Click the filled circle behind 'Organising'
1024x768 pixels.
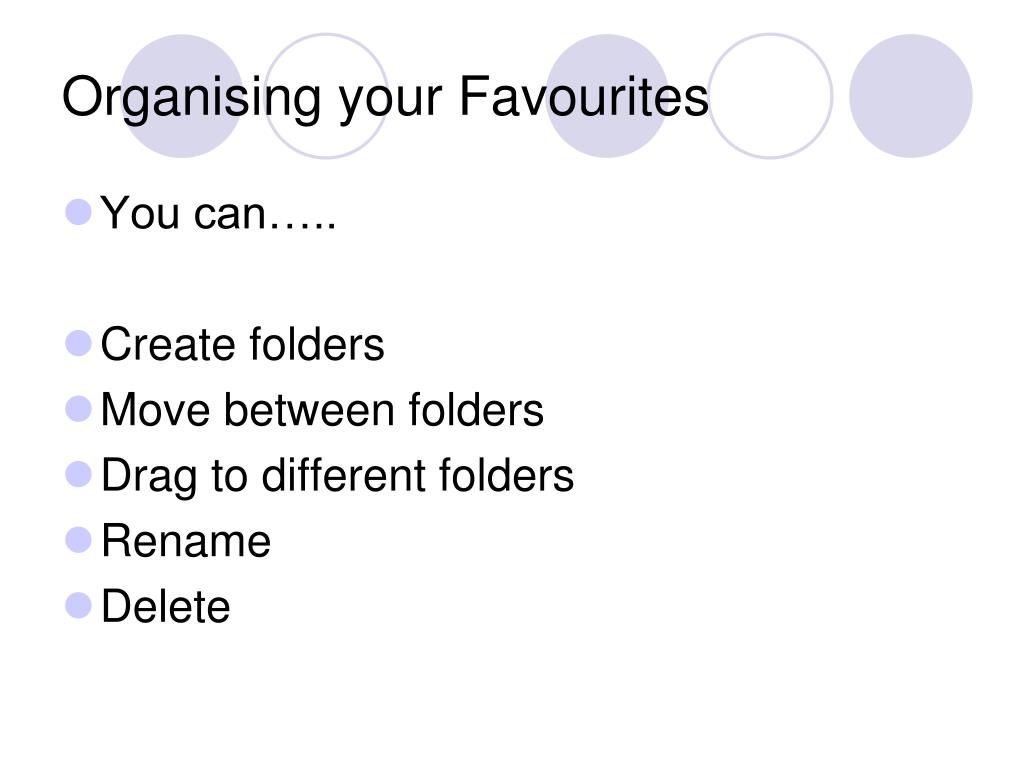[182, 96]
